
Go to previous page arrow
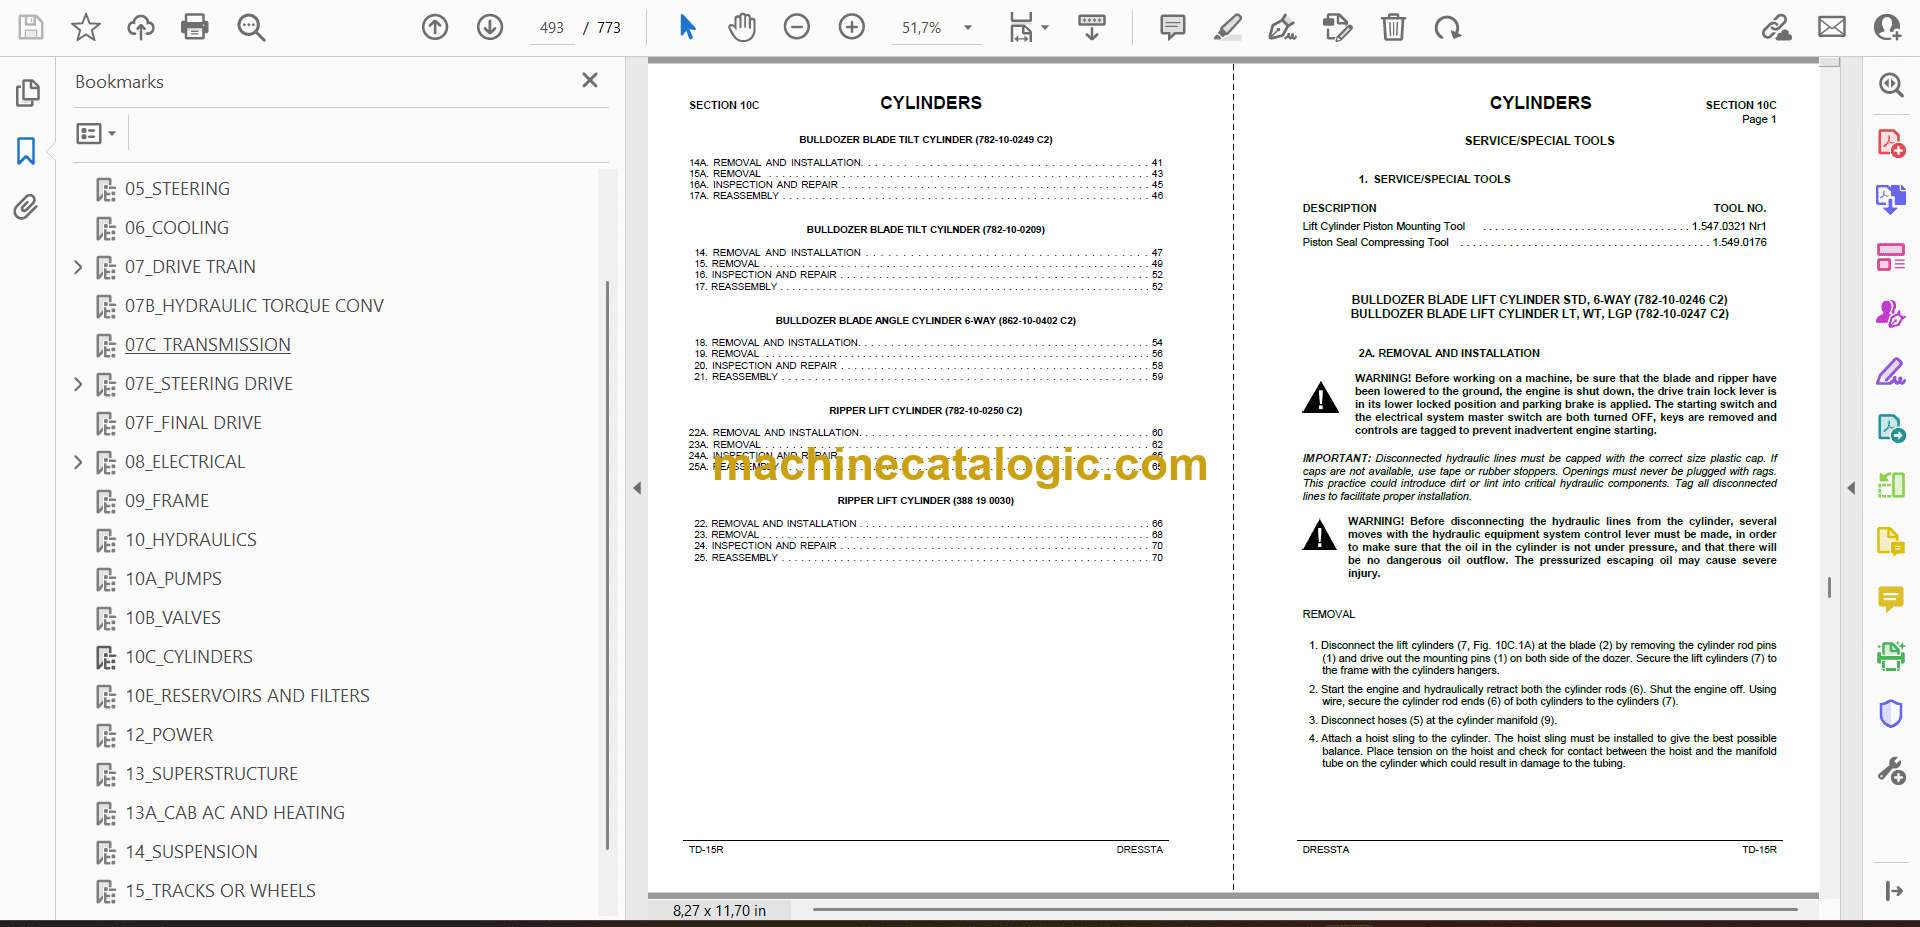point(435,27)
